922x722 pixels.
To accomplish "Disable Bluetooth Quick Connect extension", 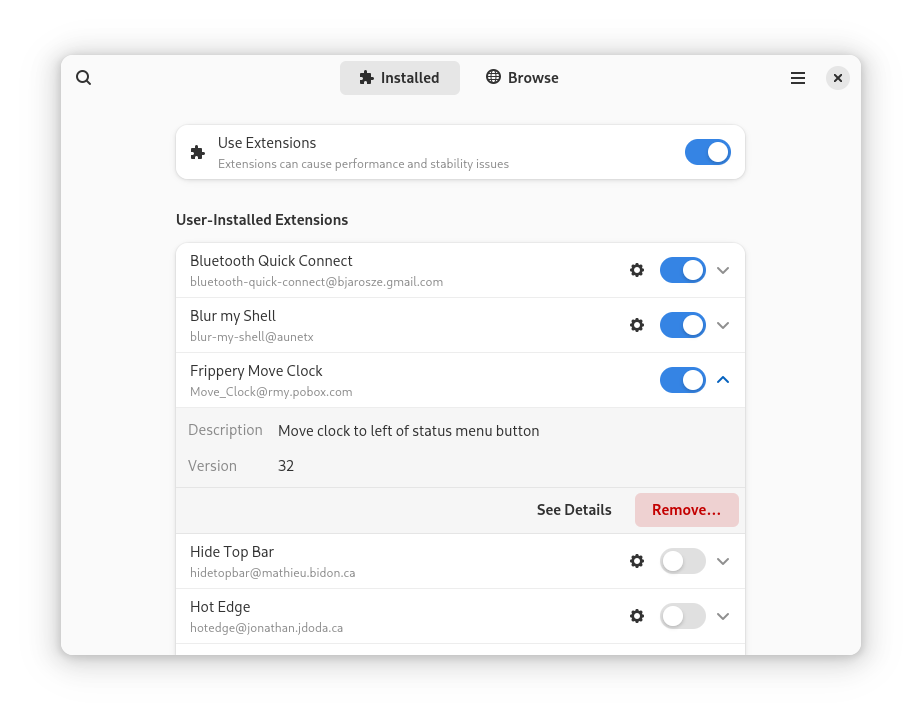I will point(683,270).
